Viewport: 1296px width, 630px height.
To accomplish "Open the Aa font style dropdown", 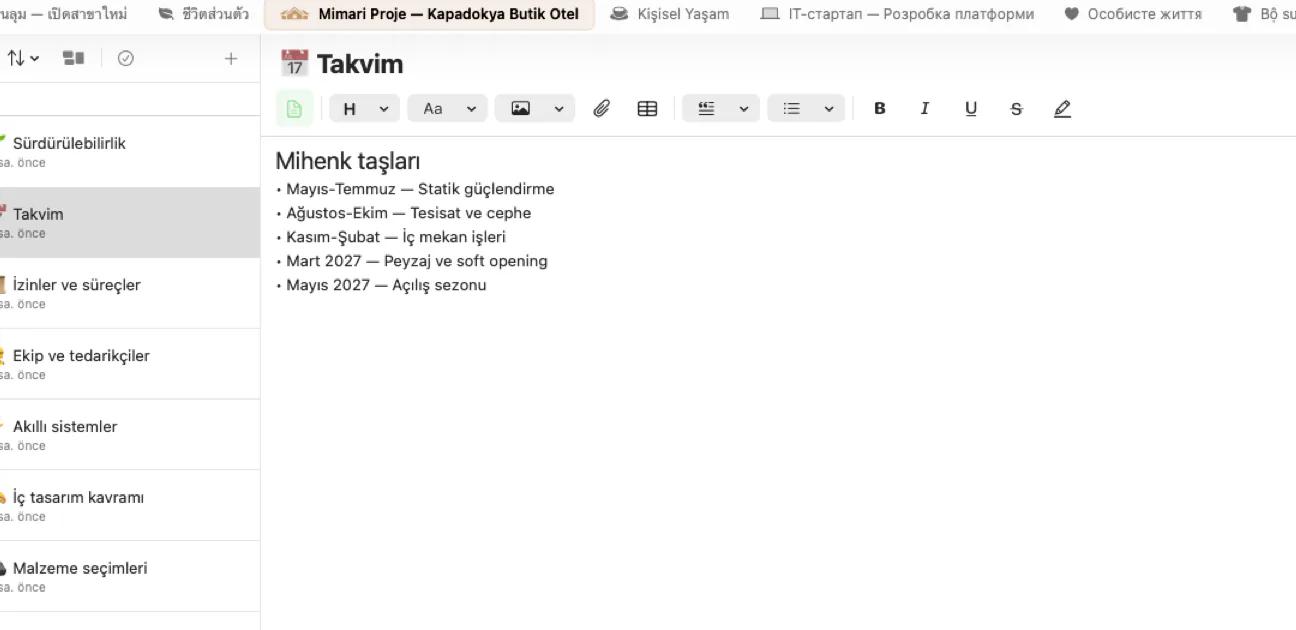I will 447,109.
